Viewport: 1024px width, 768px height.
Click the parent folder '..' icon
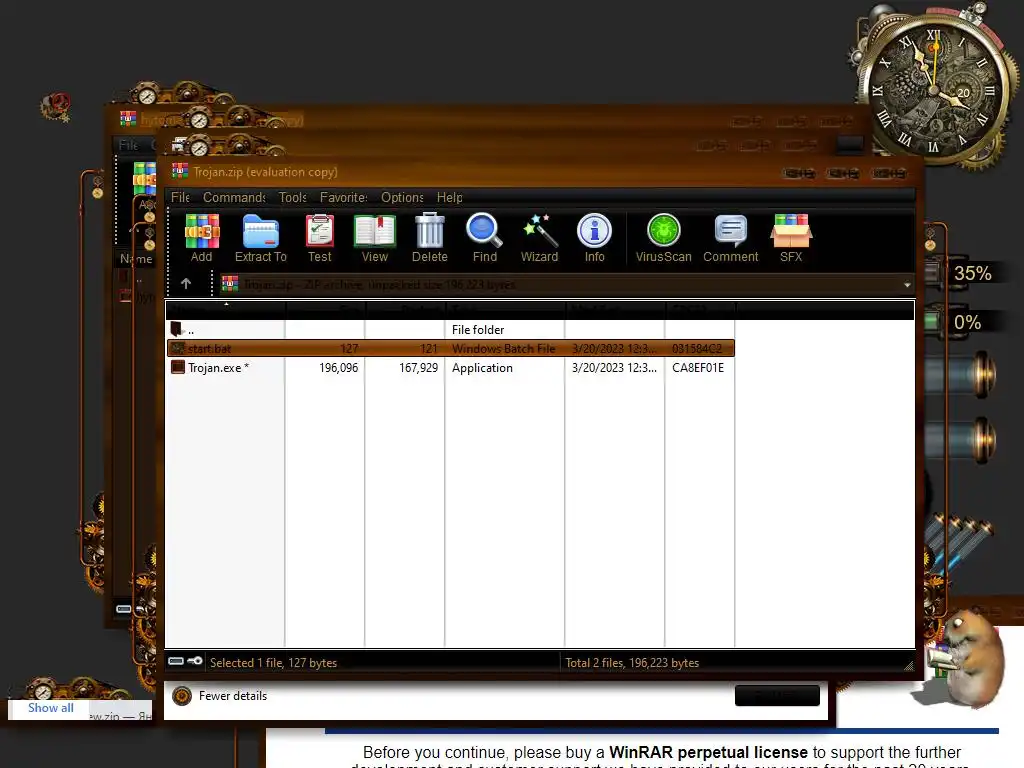click(176, 329)
